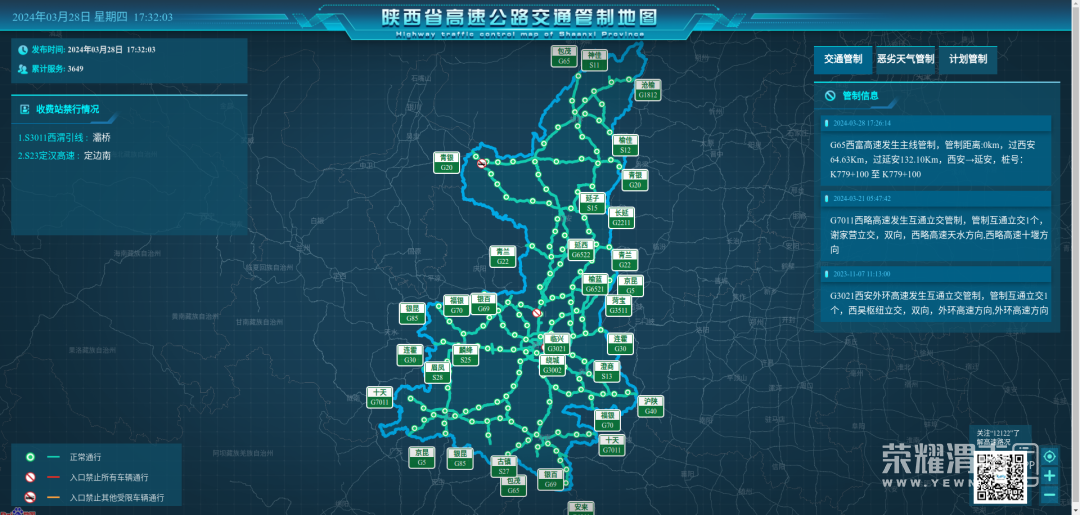Zoom out with the minus button

tap(1049, 495)
